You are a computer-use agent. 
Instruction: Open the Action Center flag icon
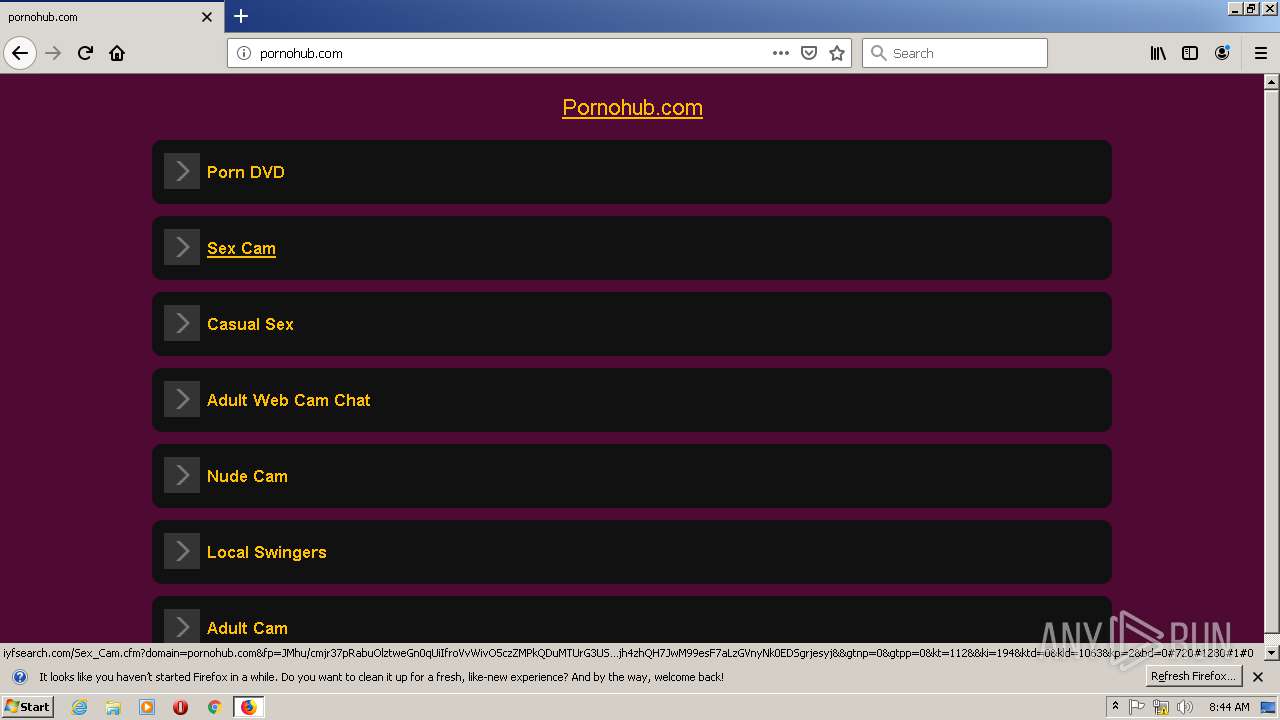(x=1137, y=707)
